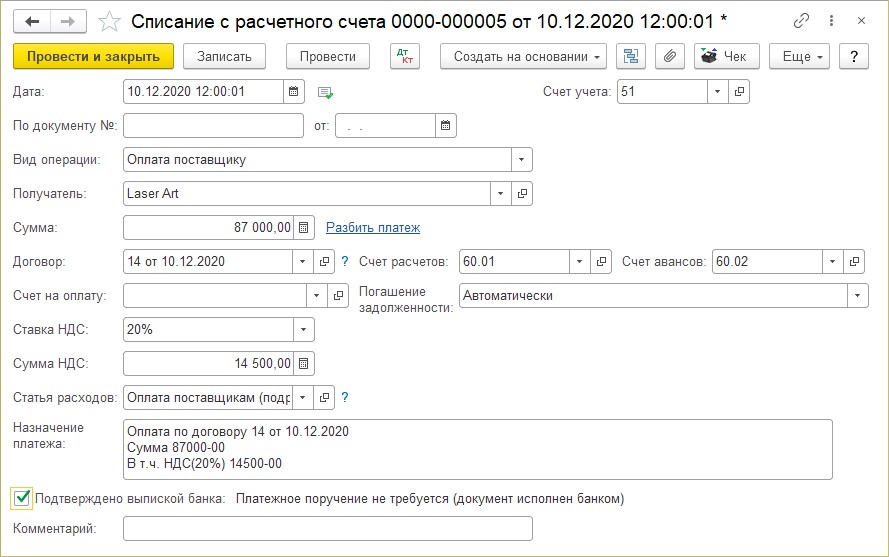
Task: Open calendar for the 'от' document date field
Action: coord(446,125)
